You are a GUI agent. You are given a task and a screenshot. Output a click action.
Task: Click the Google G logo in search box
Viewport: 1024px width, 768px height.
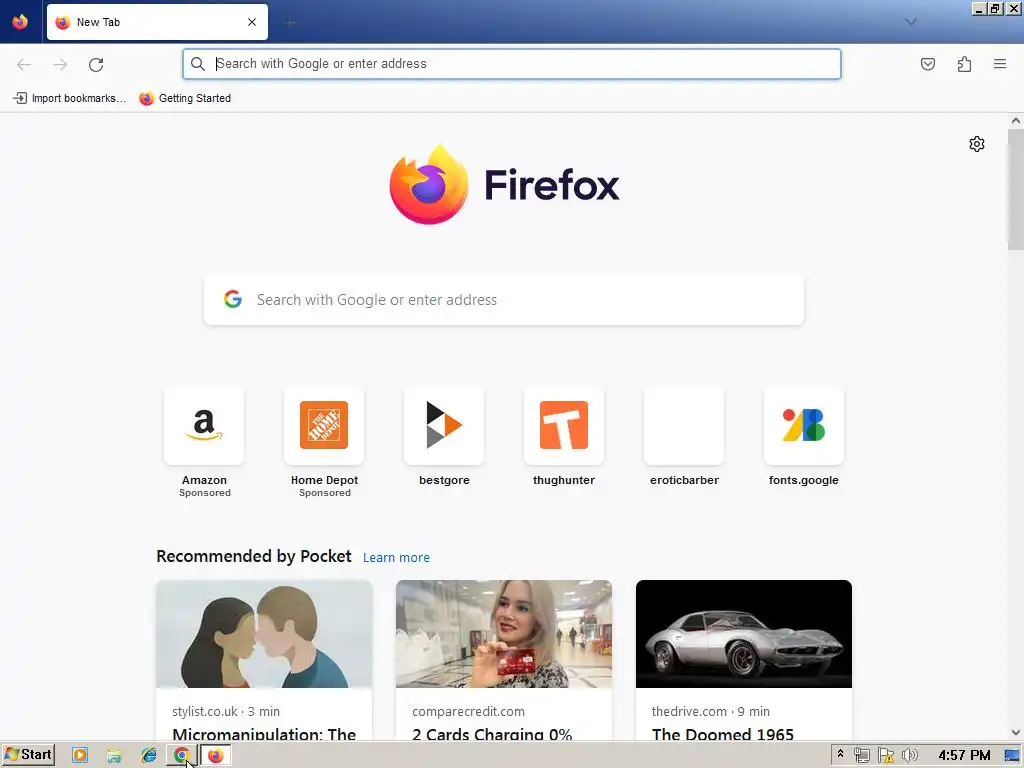click(x=232, y=299)
